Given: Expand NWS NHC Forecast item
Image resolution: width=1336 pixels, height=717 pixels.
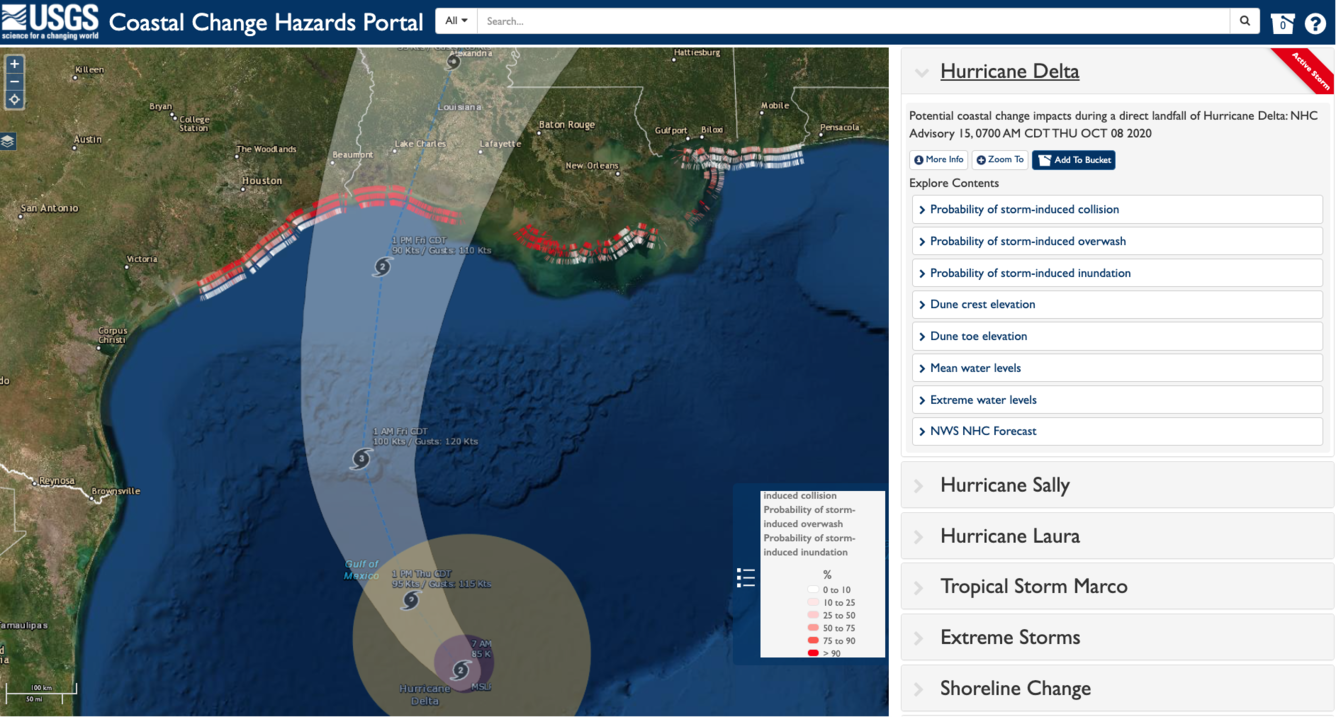Looking at the screenshot, I should [1117, 431].
